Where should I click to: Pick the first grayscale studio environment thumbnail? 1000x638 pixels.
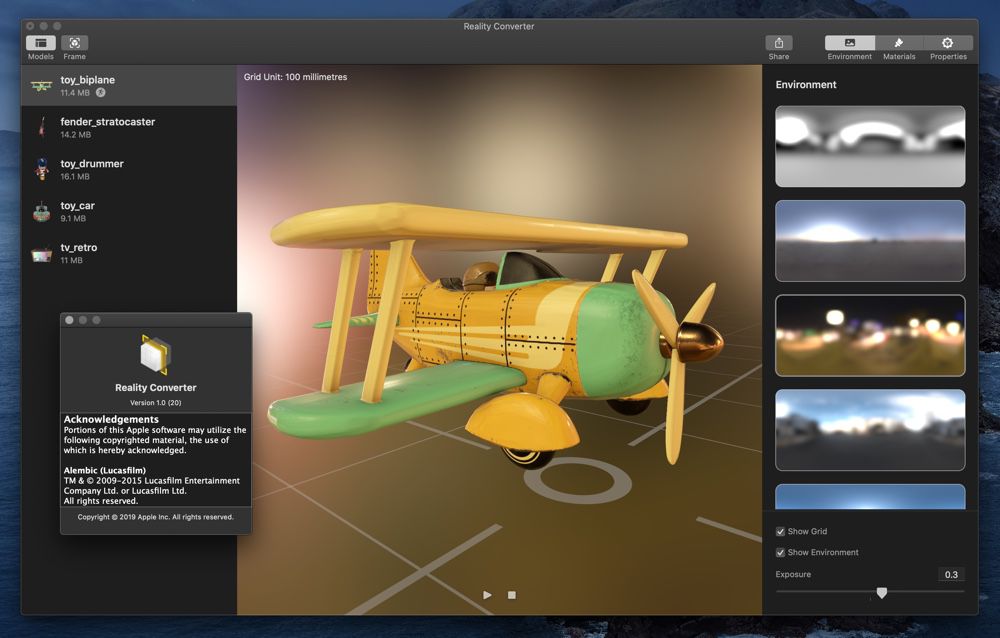[x=870, y=146]
